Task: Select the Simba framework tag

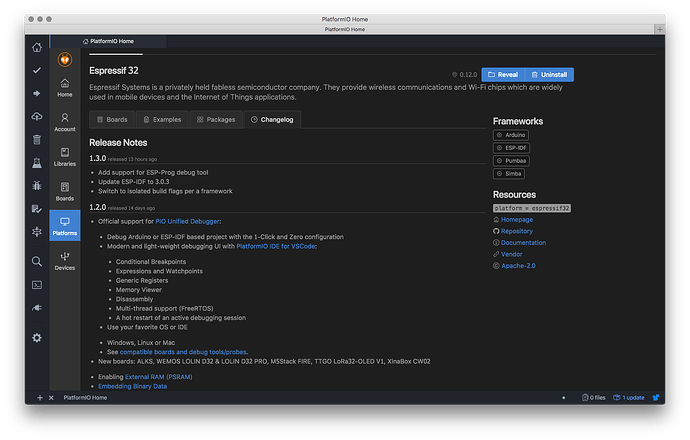Action: click(x=509, y=173)
